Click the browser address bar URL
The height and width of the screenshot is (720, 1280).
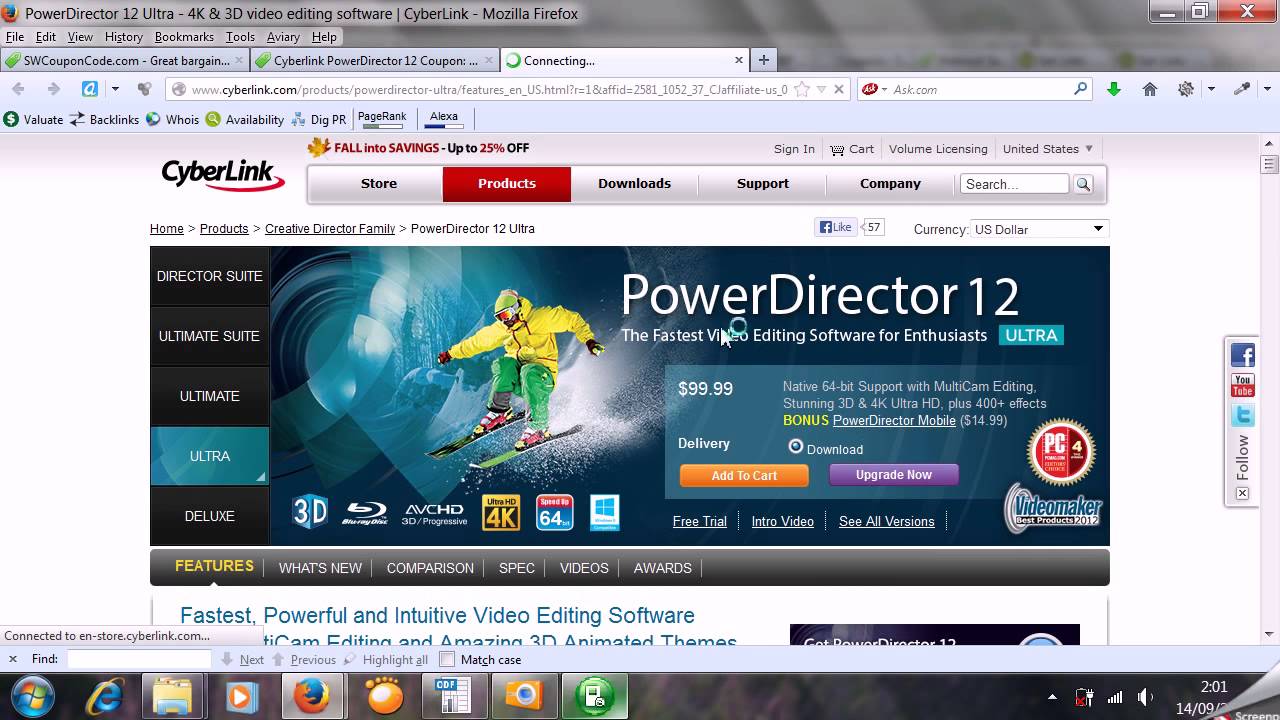489,89
